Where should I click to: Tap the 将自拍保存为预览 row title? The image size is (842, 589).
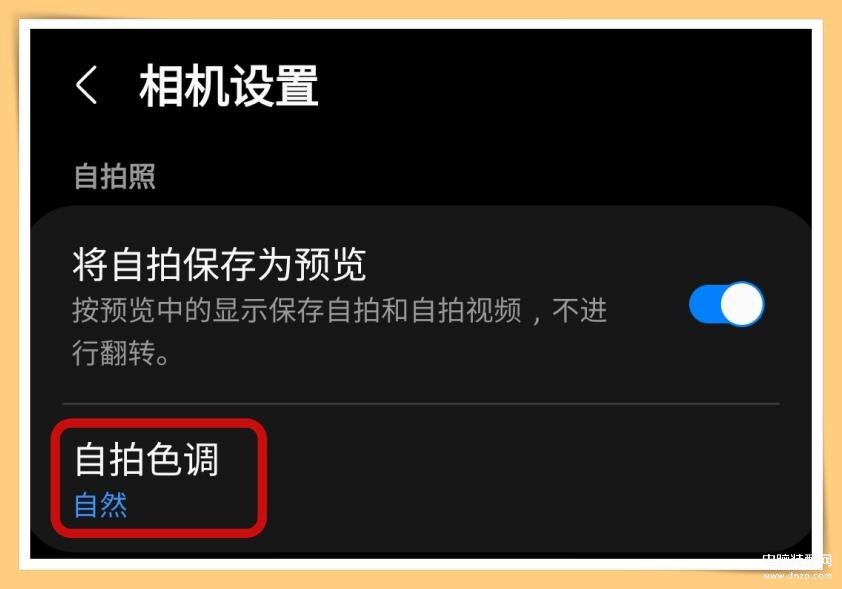[x=219, y=265]
